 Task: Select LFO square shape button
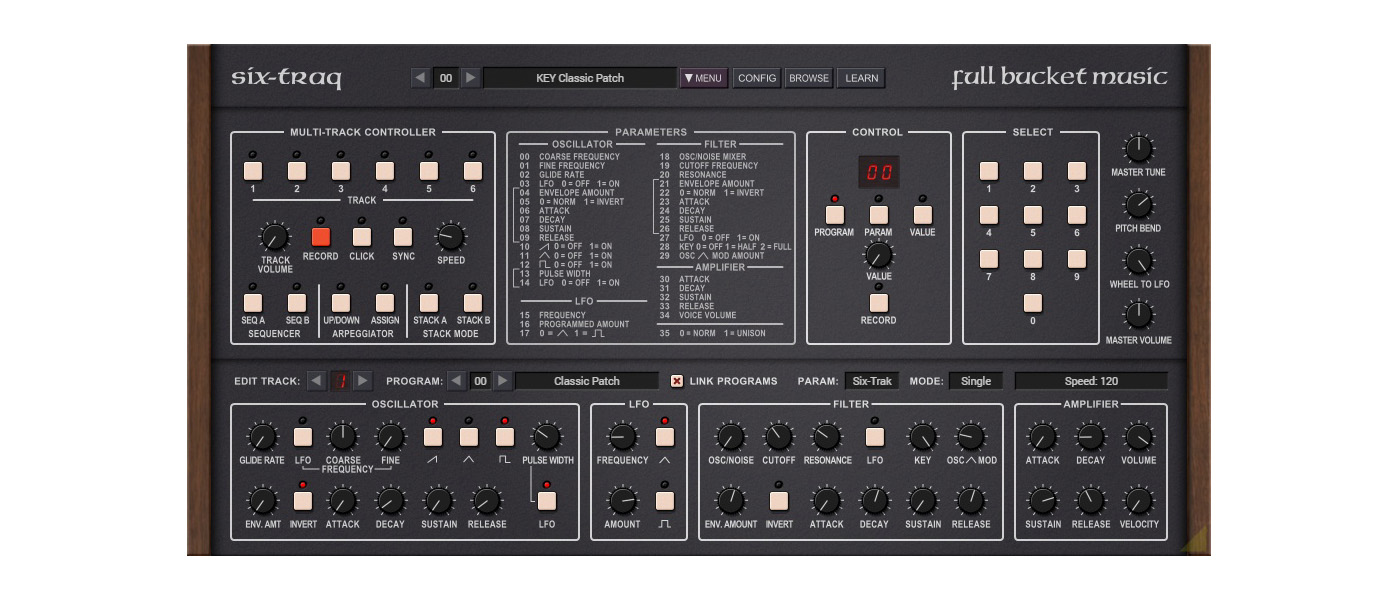(x=665, y=501)
